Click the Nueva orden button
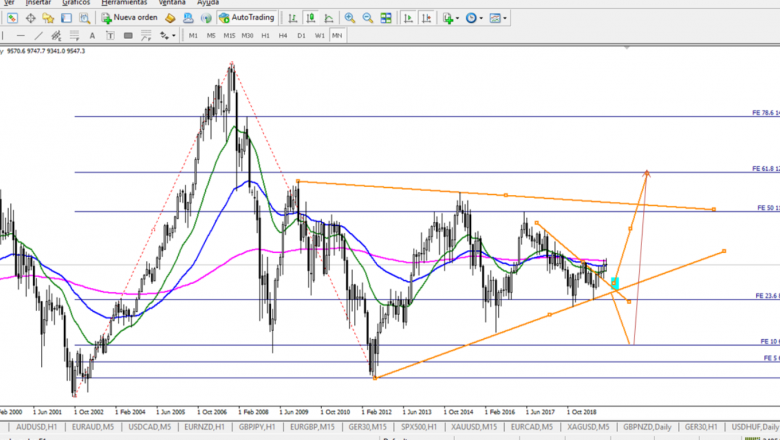Viewport: 780px width, 440px height. pos(129,18)
